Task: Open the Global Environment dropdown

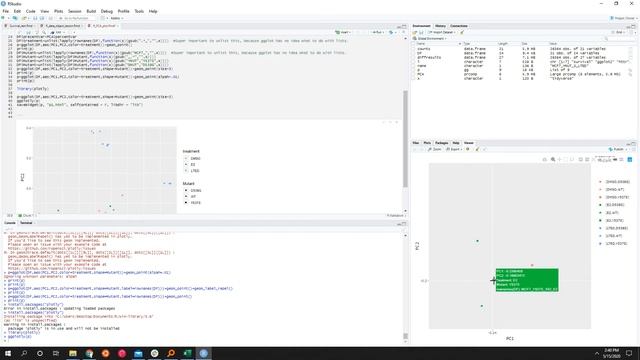Action: pyautogui.click(x=431, y=38)
